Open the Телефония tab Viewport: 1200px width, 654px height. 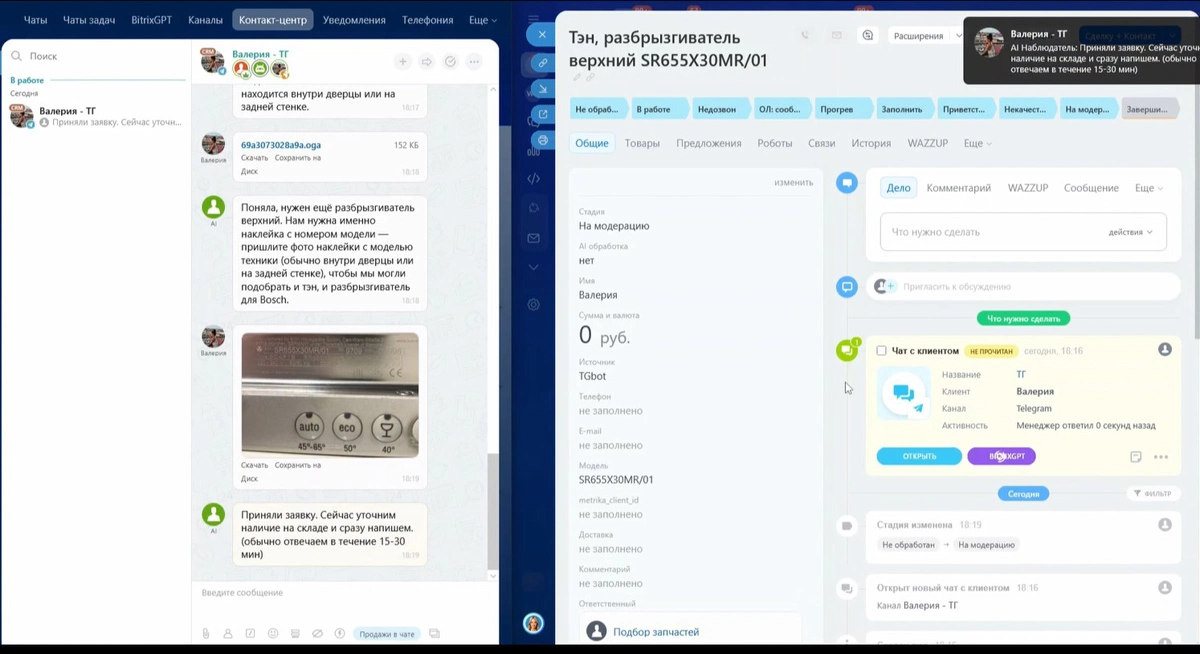427,20
